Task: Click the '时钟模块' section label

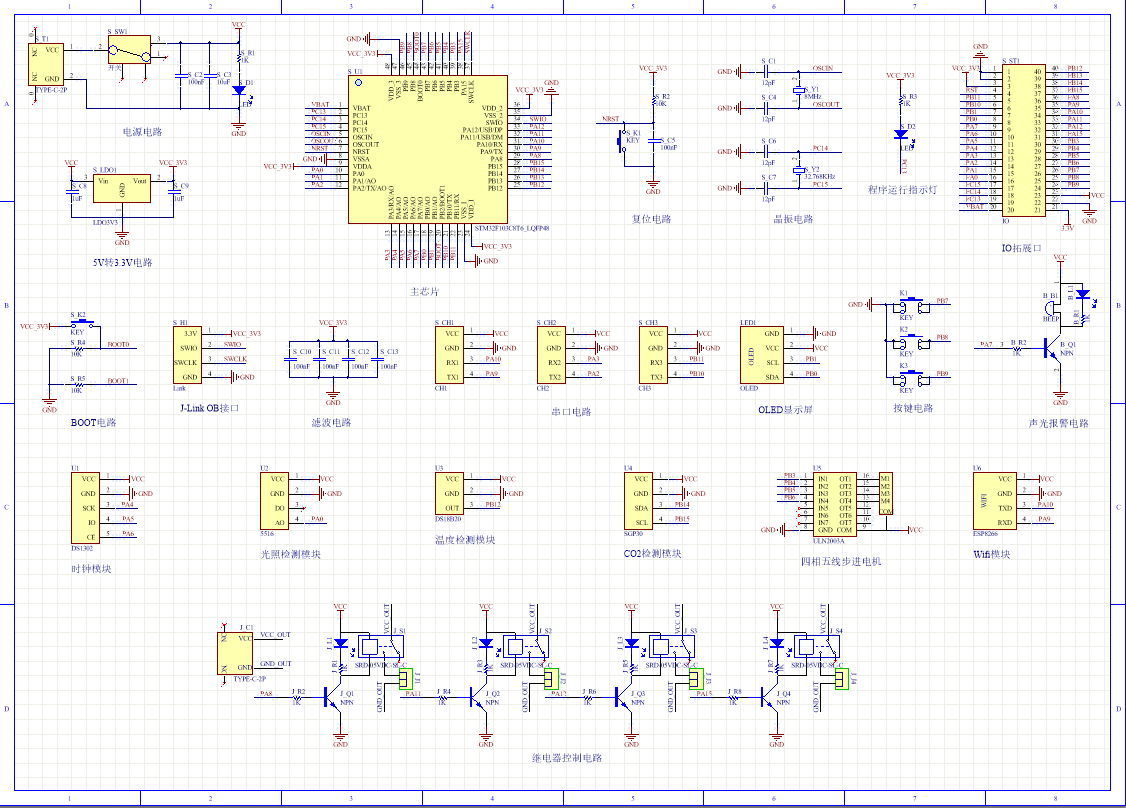Action: tap(91, 569)
